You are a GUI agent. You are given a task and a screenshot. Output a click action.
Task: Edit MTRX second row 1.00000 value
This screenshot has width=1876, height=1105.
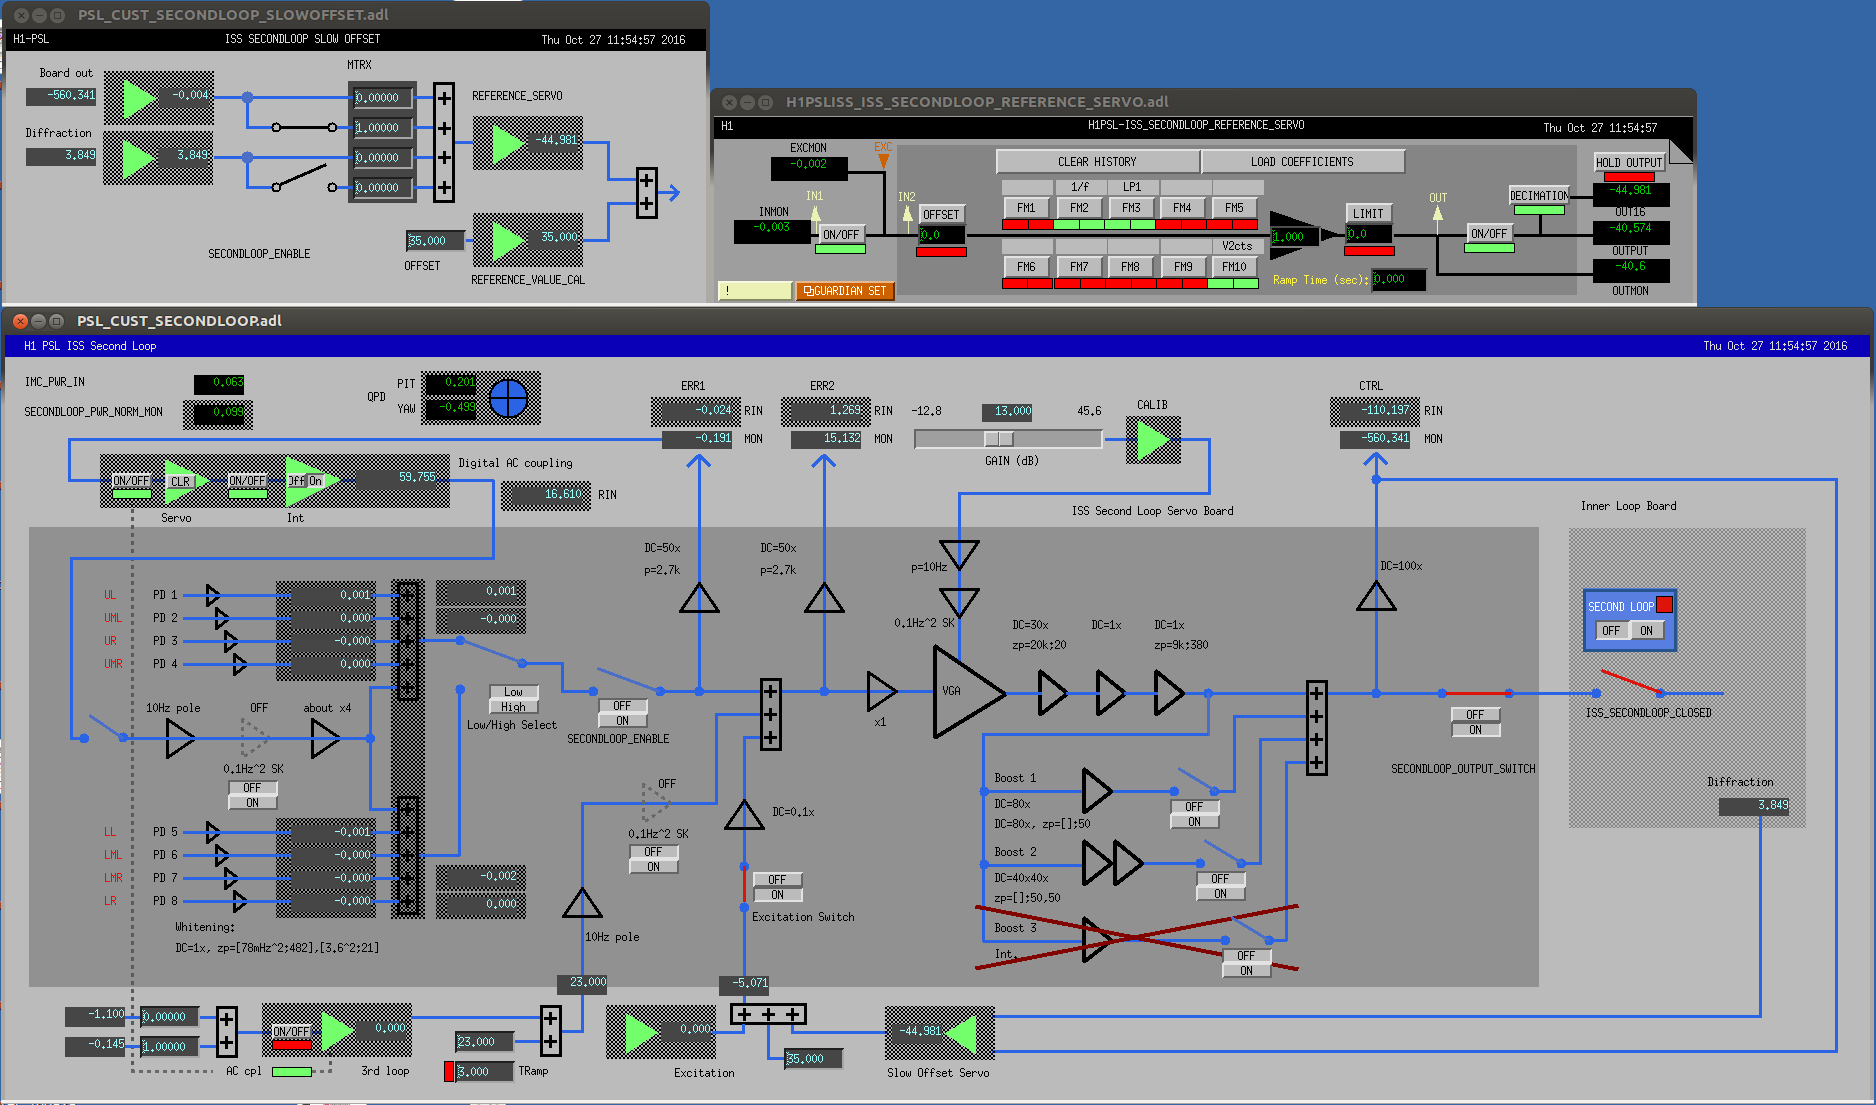coord(382,128)
